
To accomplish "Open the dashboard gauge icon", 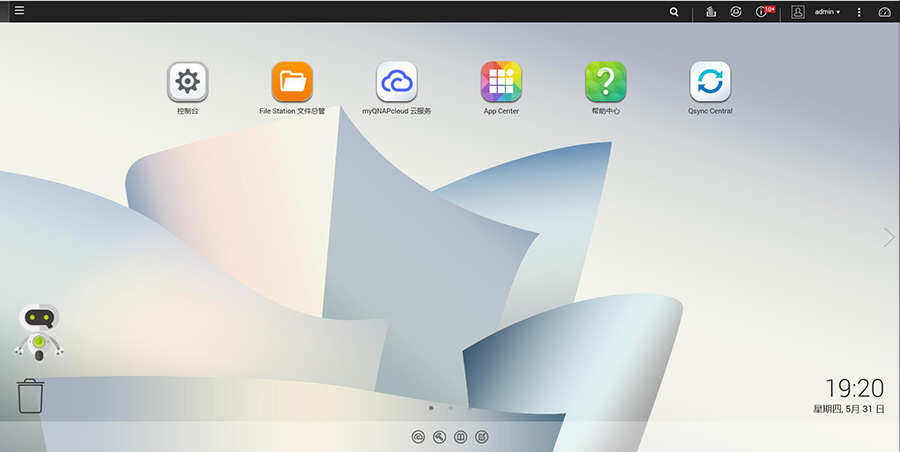I will pyautogui.click(x=884, y=12).
